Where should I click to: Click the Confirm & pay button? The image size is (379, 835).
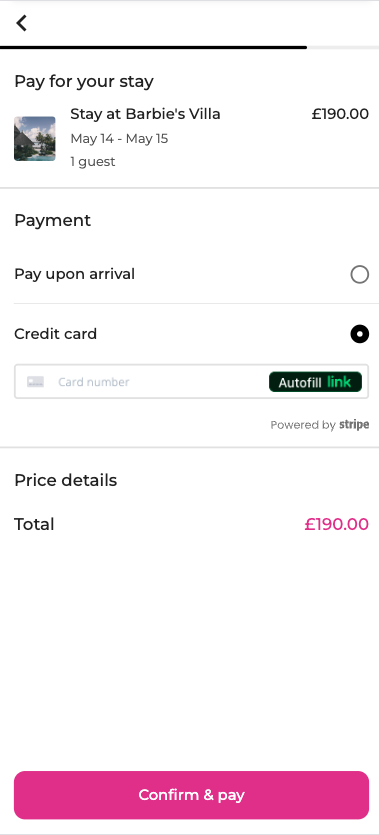(191, 795)
